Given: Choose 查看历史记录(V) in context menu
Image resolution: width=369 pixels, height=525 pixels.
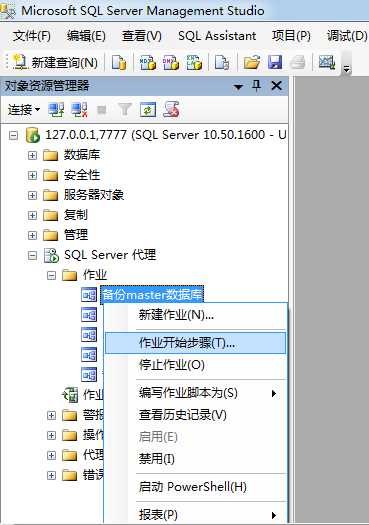Looking at the screenshot, I should click(196, 415).
